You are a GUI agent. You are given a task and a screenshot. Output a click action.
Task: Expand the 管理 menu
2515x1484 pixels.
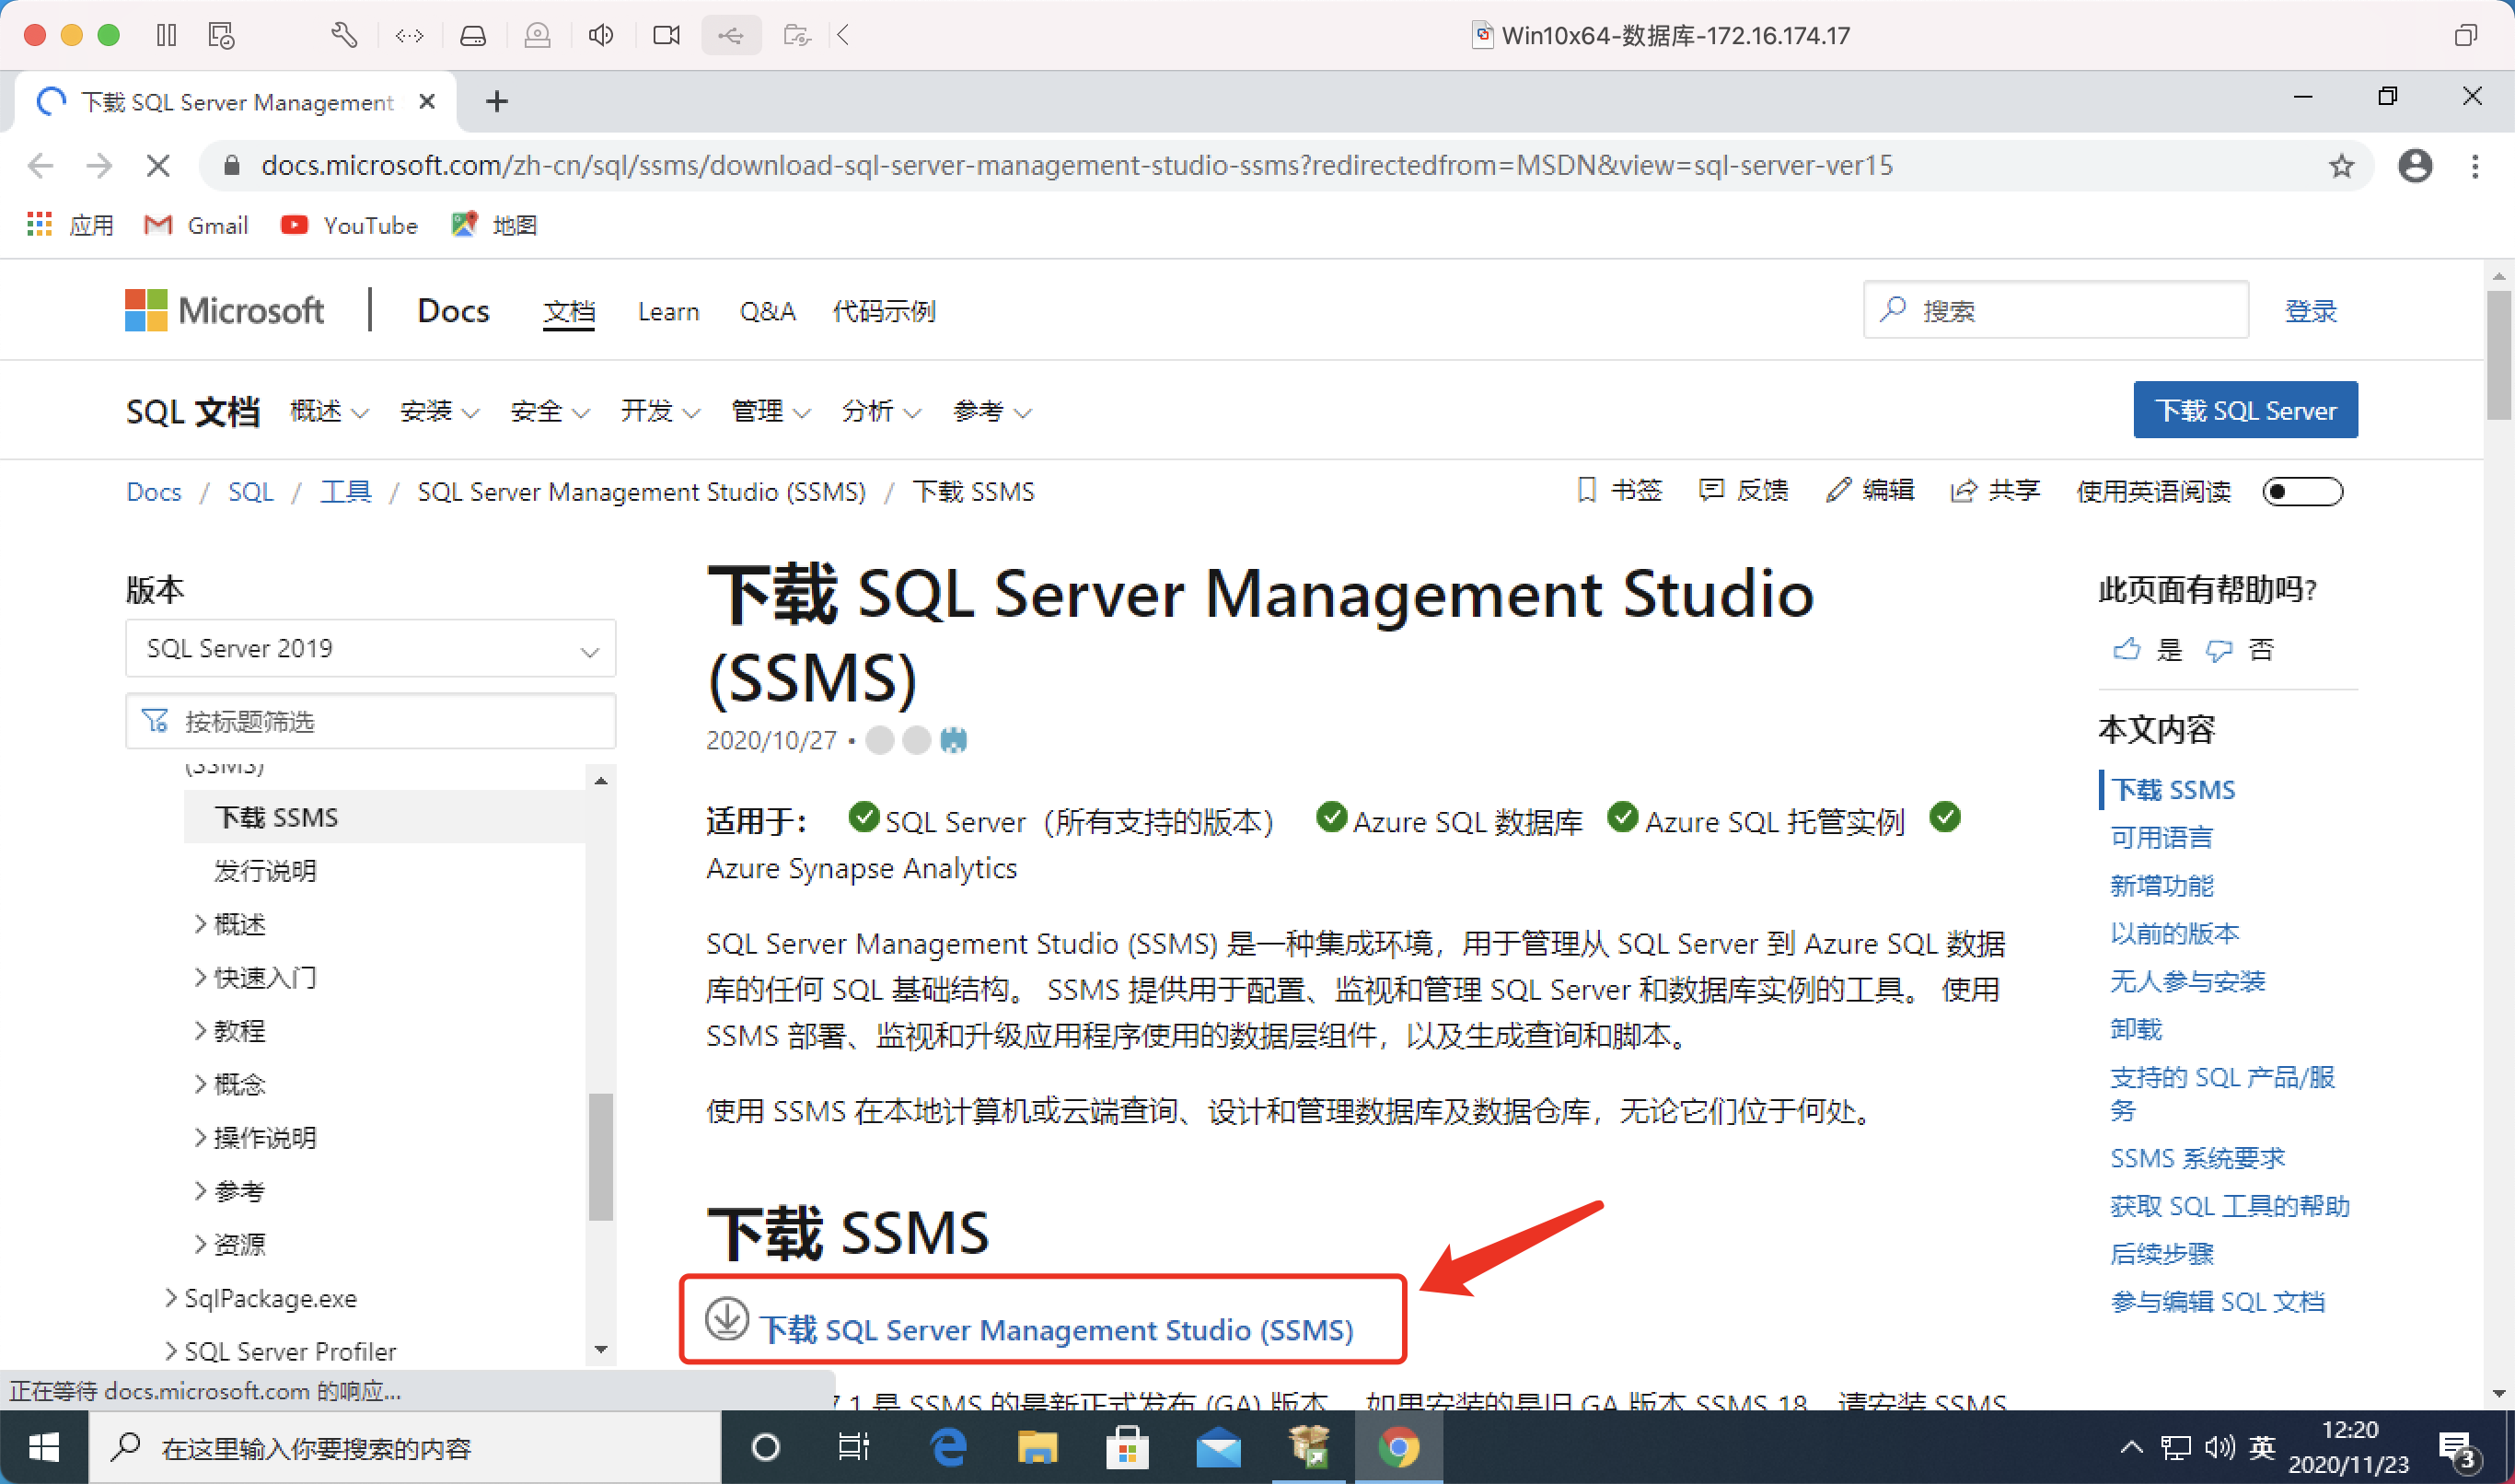pyautogui.click(x=770, y=411)
